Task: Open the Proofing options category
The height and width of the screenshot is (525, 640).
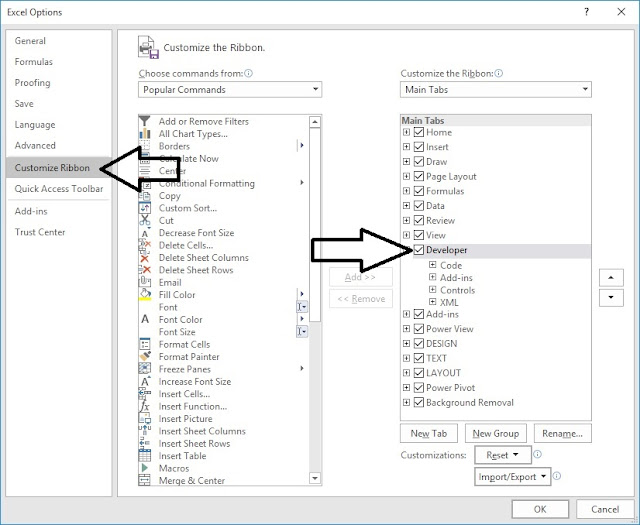Action: 59,82
